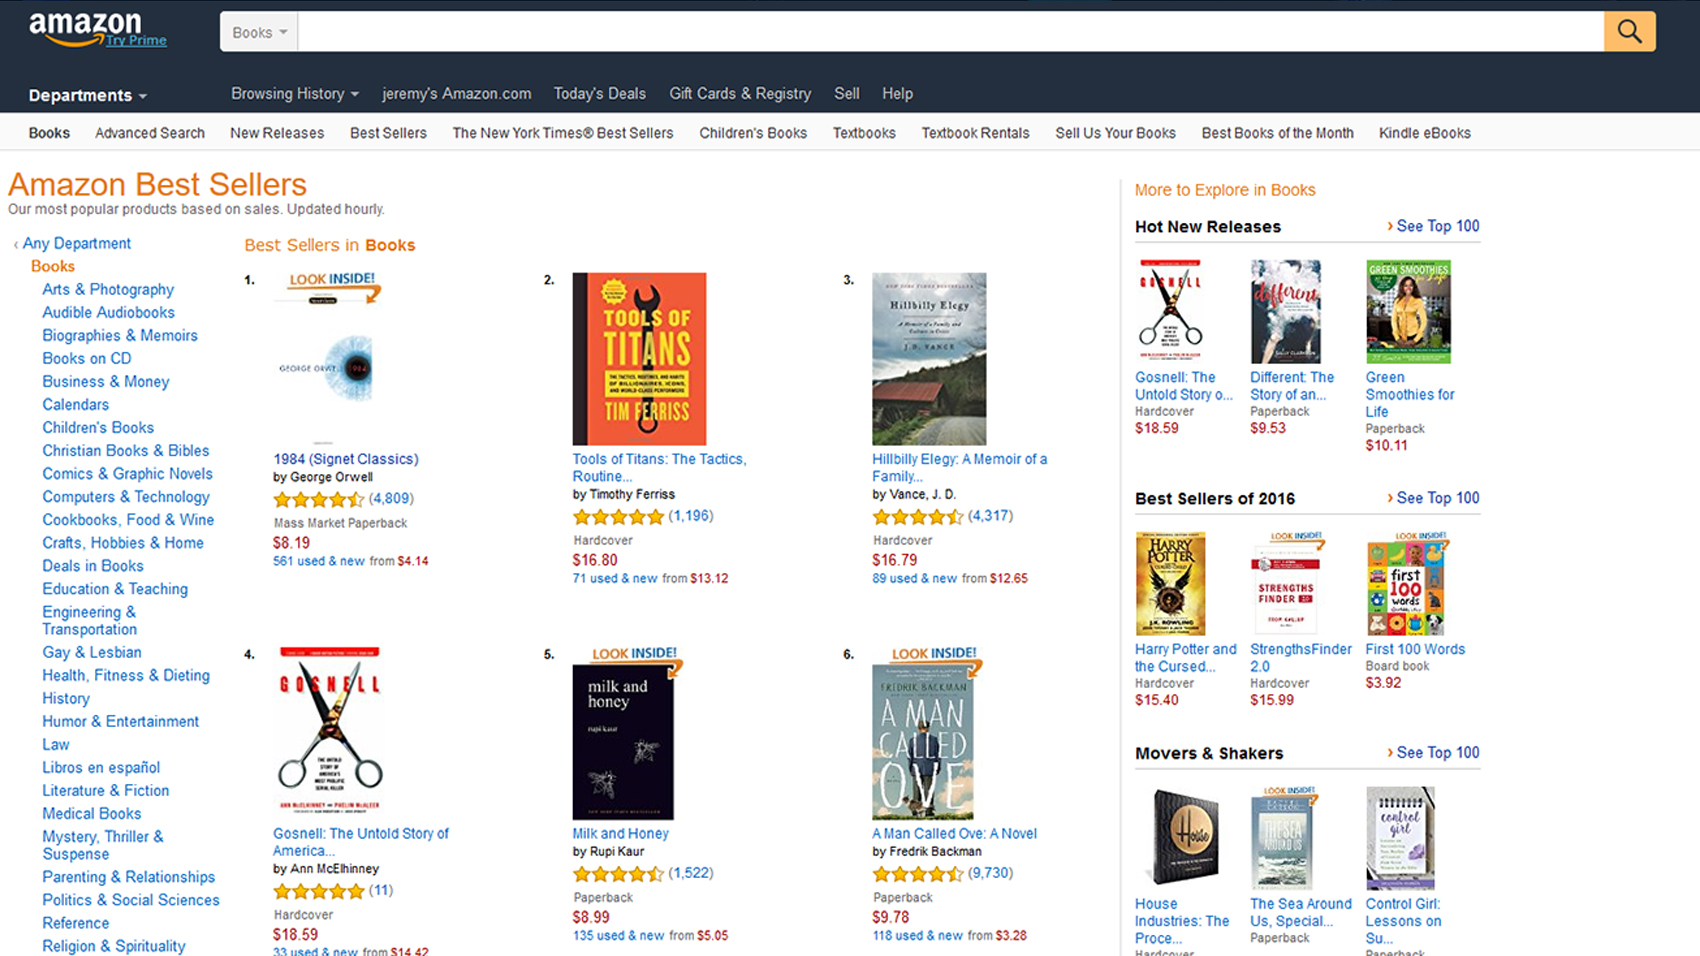Go back to Any Department
The height and width of the screenshot is (956, 1700).
pos(76,244)
